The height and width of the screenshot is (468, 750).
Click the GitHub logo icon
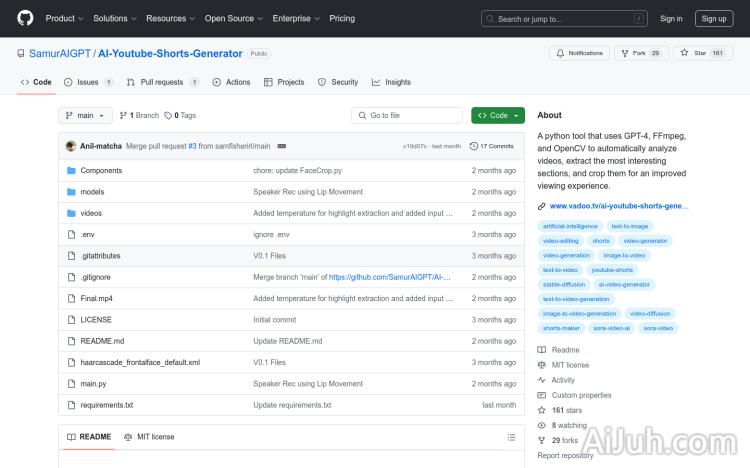coord(25,18)
